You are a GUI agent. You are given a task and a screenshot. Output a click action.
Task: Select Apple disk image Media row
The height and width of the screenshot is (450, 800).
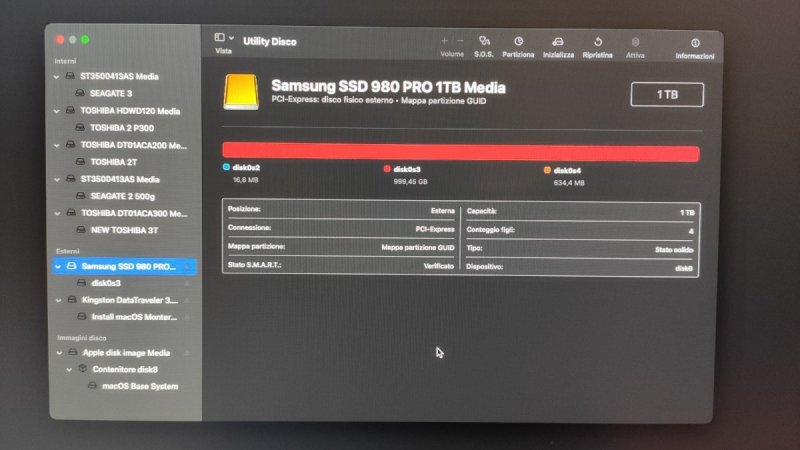coord(126,353)
